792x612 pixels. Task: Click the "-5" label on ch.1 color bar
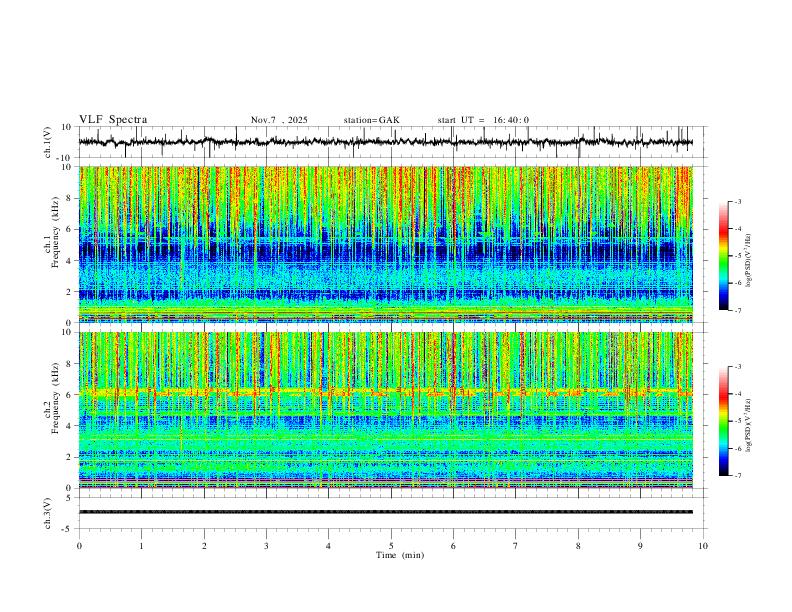pos(738,256)
